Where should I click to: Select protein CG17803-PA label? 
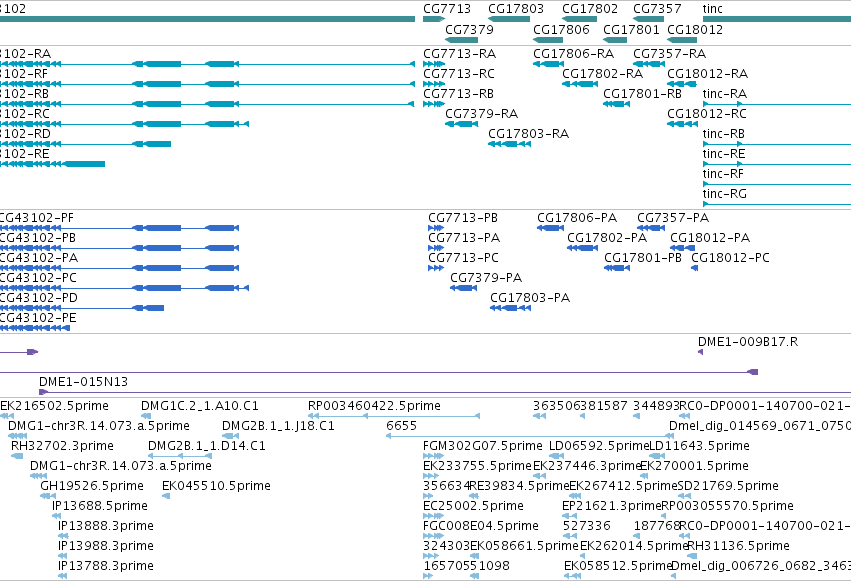coord(530,298)
